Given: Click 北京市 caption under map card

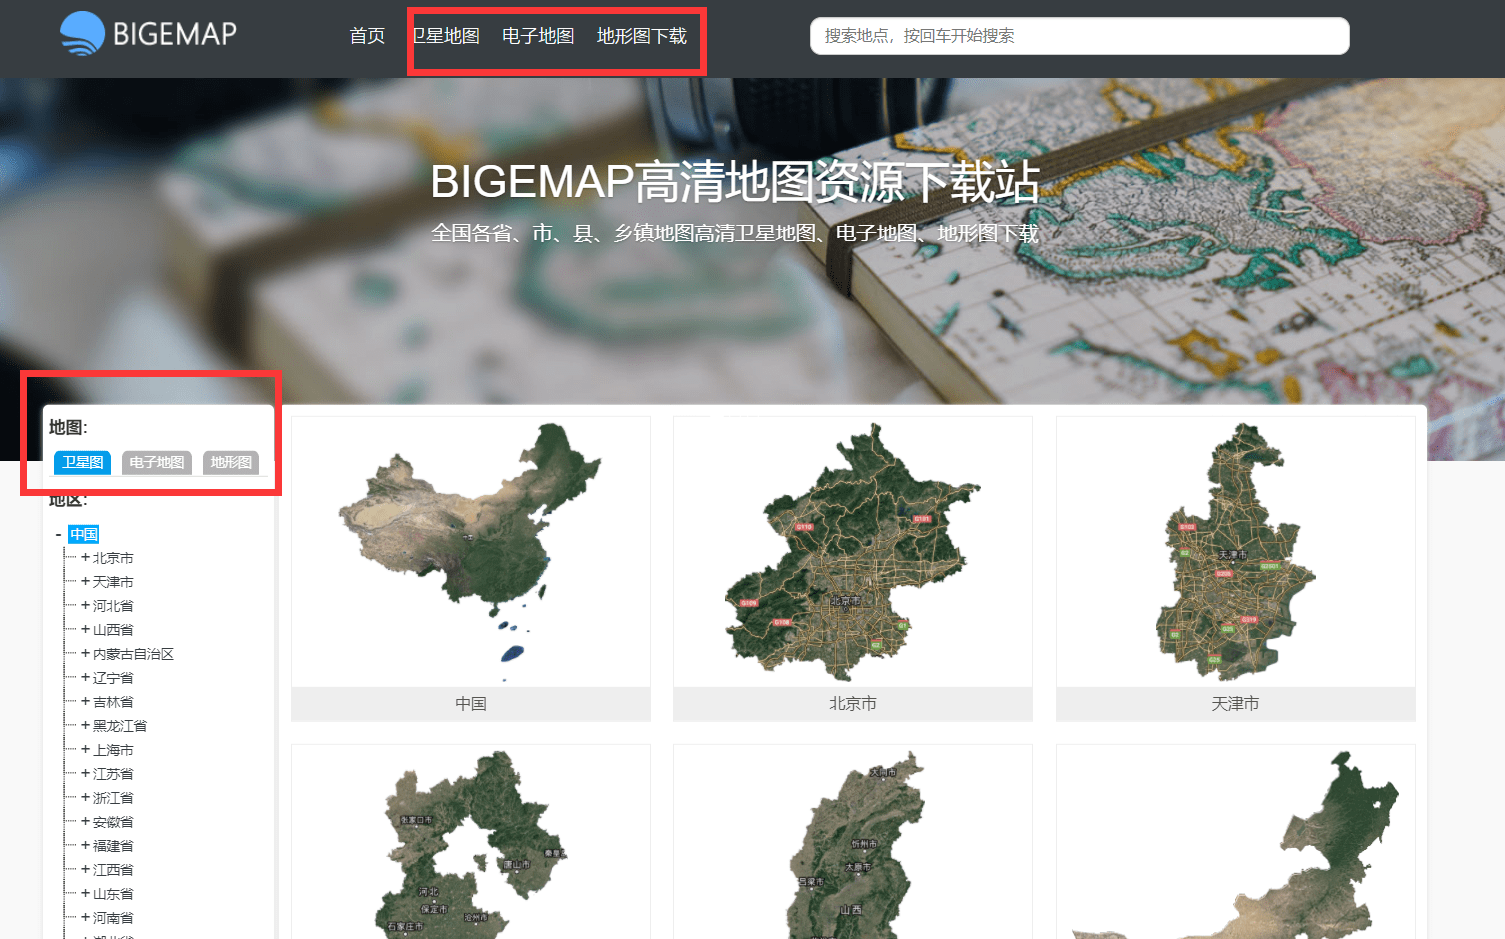Looking at the screenshot, I should pos(853,704).
